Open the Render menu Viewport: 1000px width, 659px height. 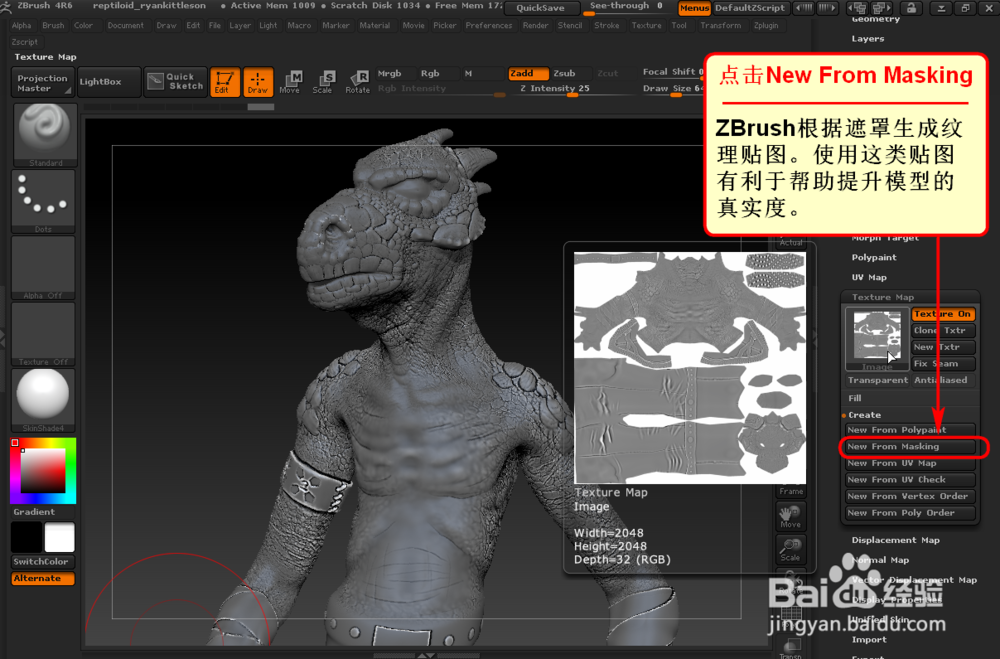click(x=535, y=26)
